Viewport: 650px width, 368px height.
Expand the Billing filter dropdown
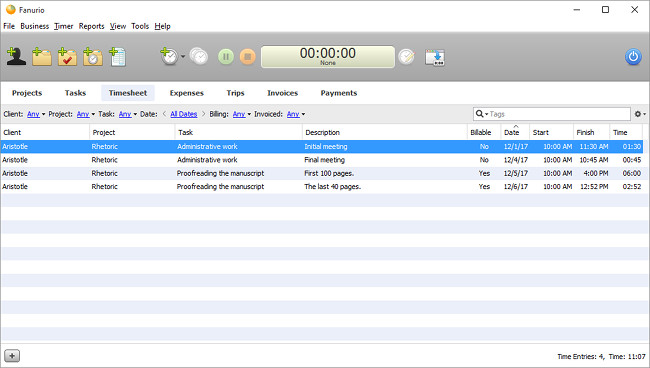tap(242, 114)
